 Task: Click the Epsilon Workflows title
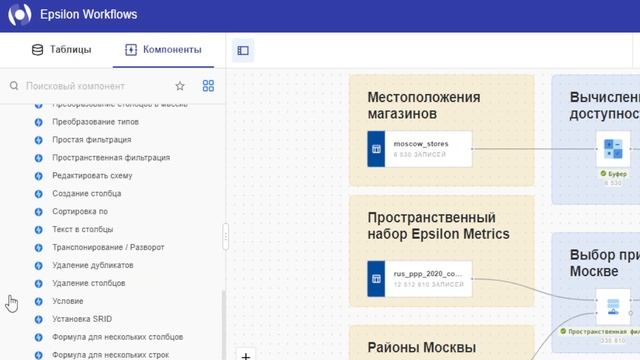click(x=89, y=15)
